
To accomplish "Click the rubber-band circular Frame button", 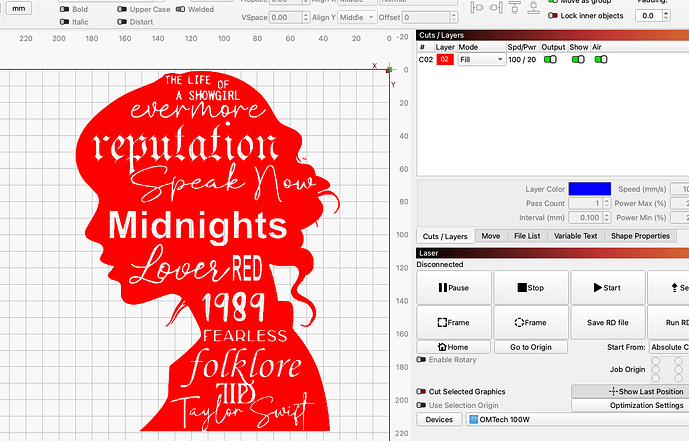I will pos(530,323).
